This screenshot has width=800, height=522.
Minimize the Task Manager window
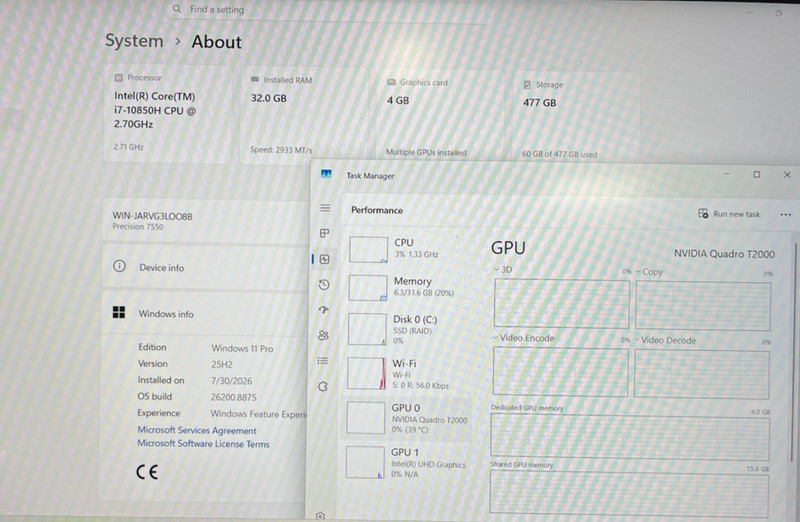tap(727, 174)
